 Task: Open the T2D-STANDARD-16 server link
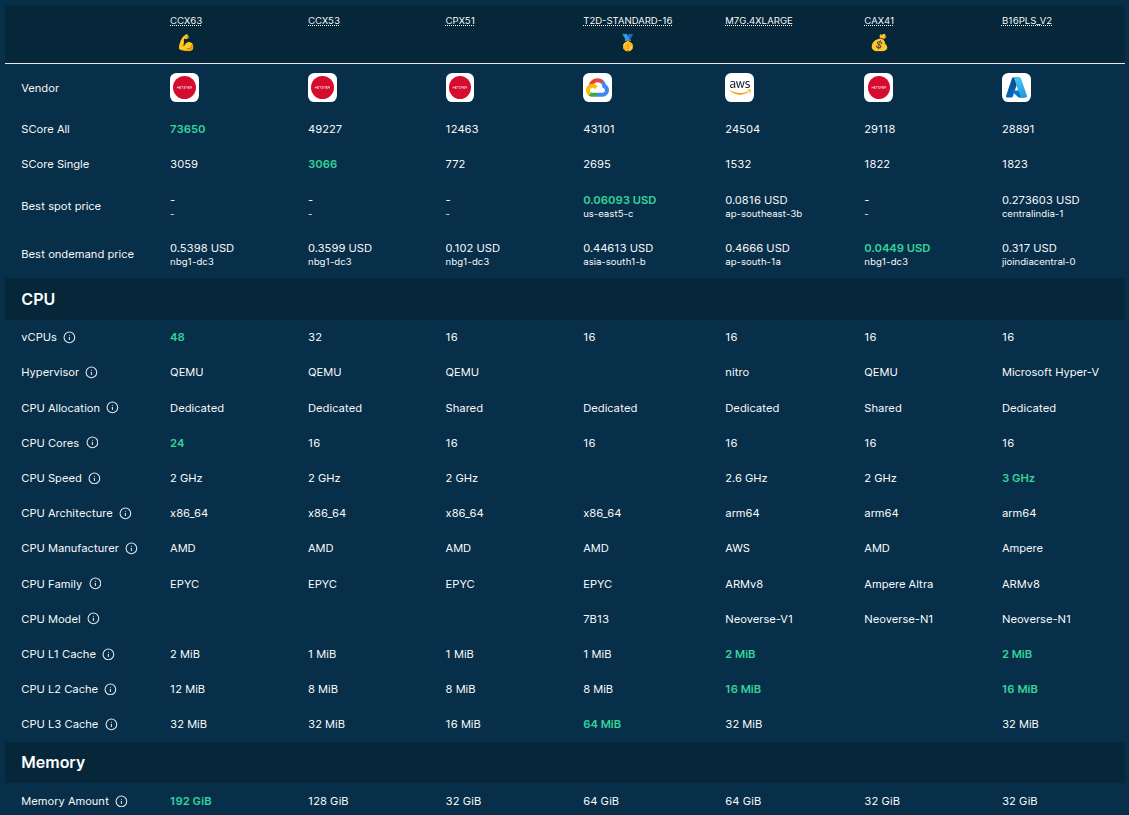[627, 20]
